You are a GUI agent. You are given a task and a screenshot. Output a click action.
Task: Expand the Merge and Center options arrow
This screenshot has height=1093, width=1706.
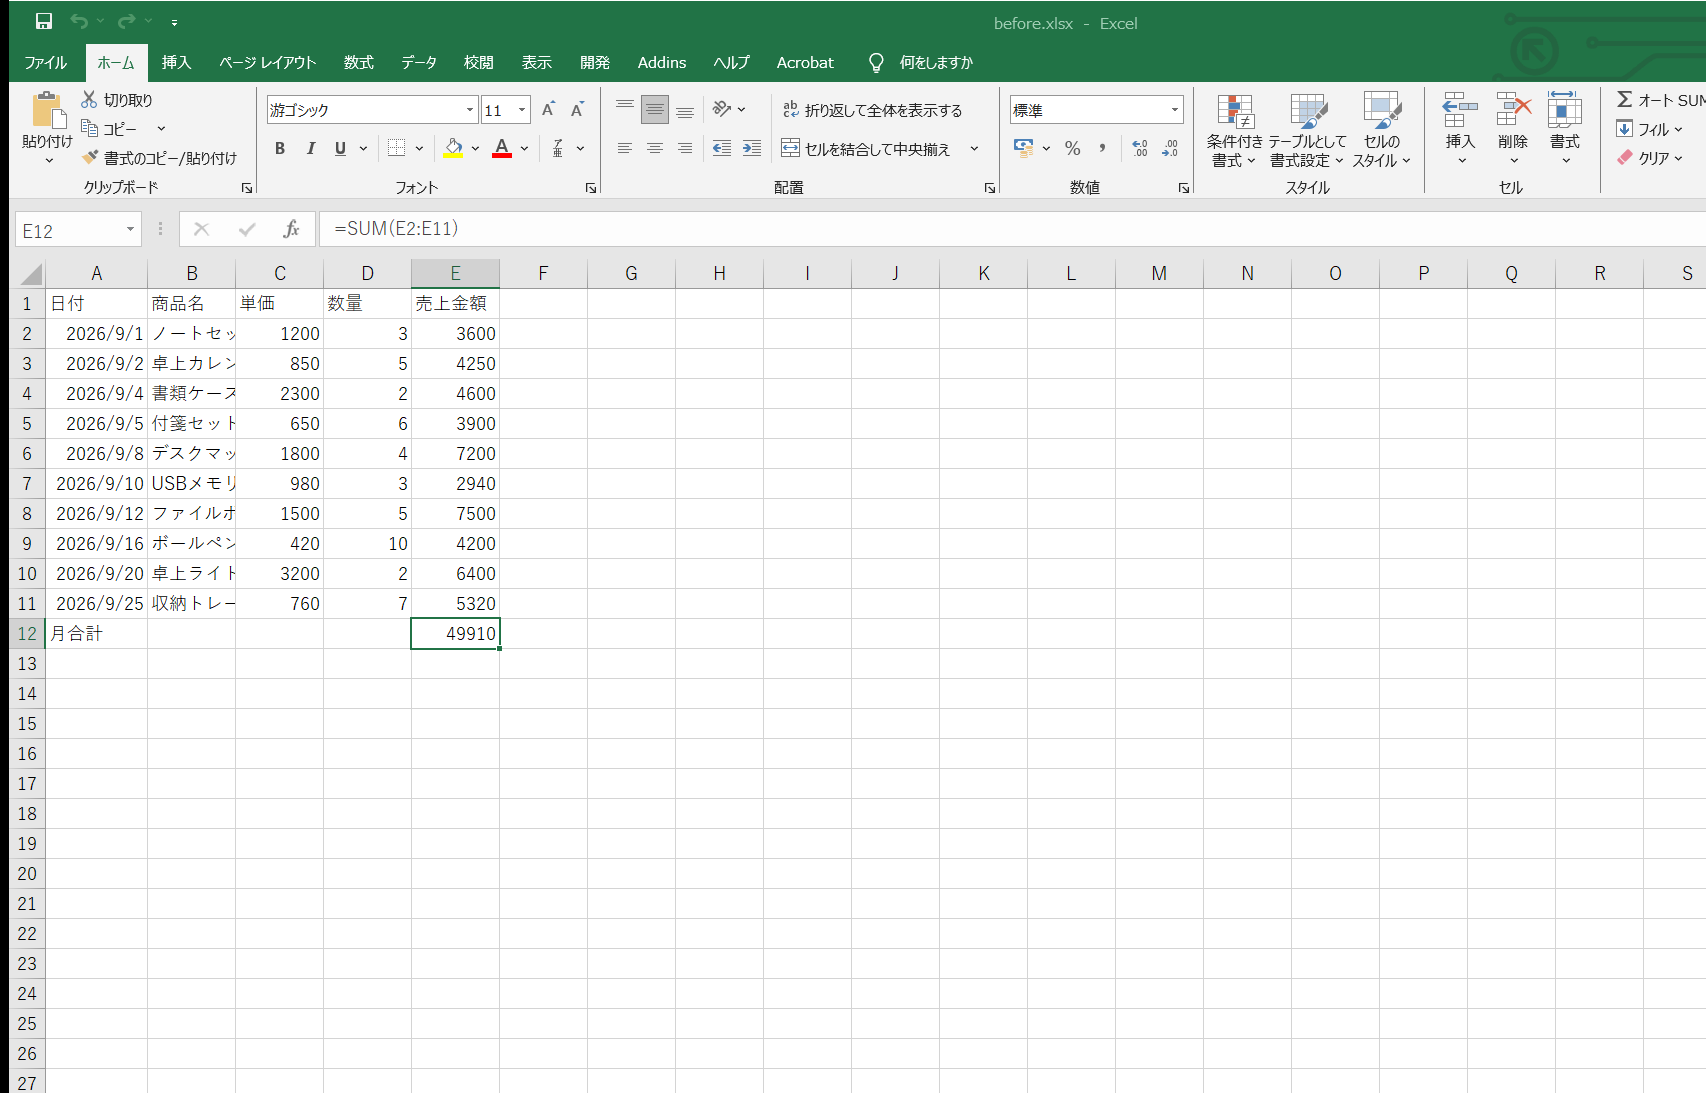click(974, 149)
